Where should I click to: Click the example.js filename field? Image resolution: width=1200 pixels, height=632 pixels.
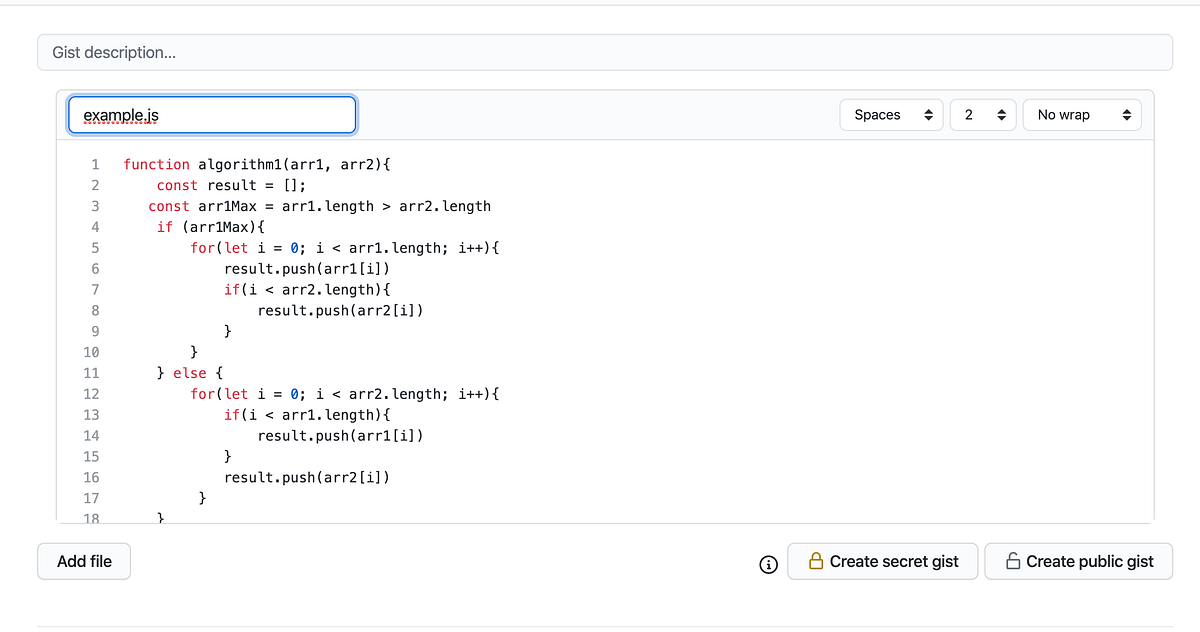coord(211,114)
